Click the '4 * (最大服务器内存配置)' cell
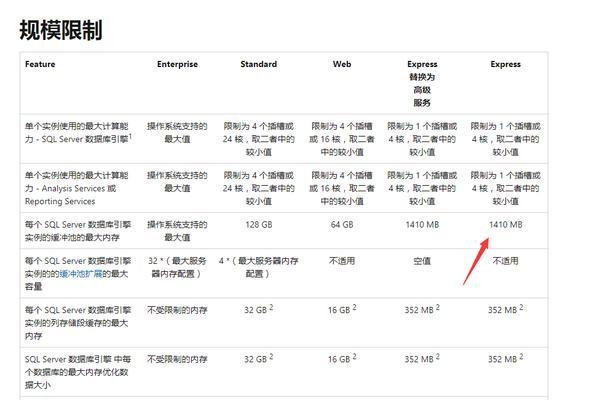The height and width of the screenshot is (400, 603). 258,267
